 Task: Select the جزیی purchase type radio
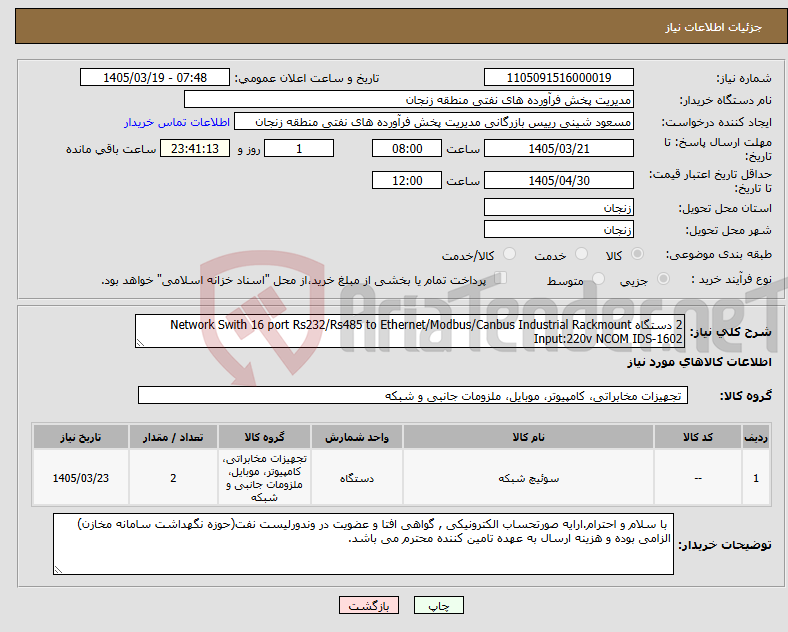click(663, 278)
